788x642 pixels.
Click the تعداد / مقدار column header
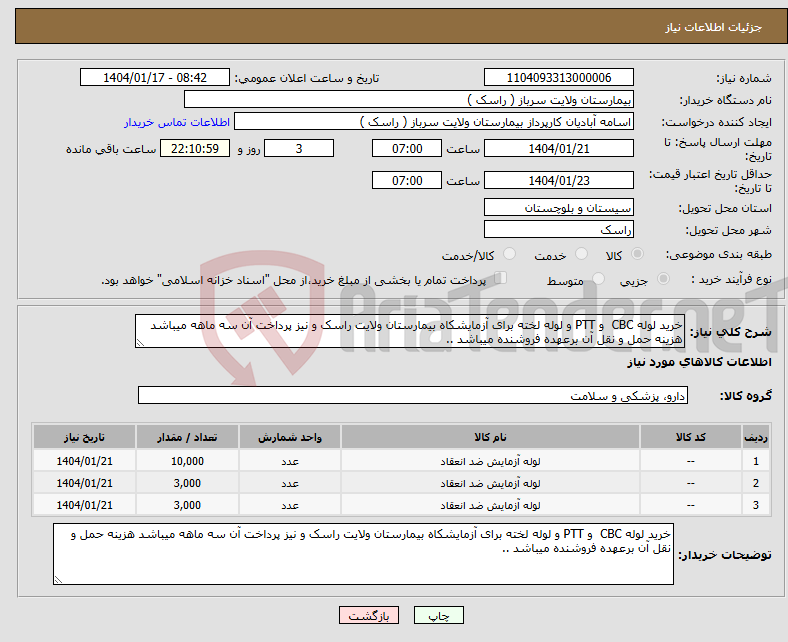pyautogui.click(x=187, y=437)
